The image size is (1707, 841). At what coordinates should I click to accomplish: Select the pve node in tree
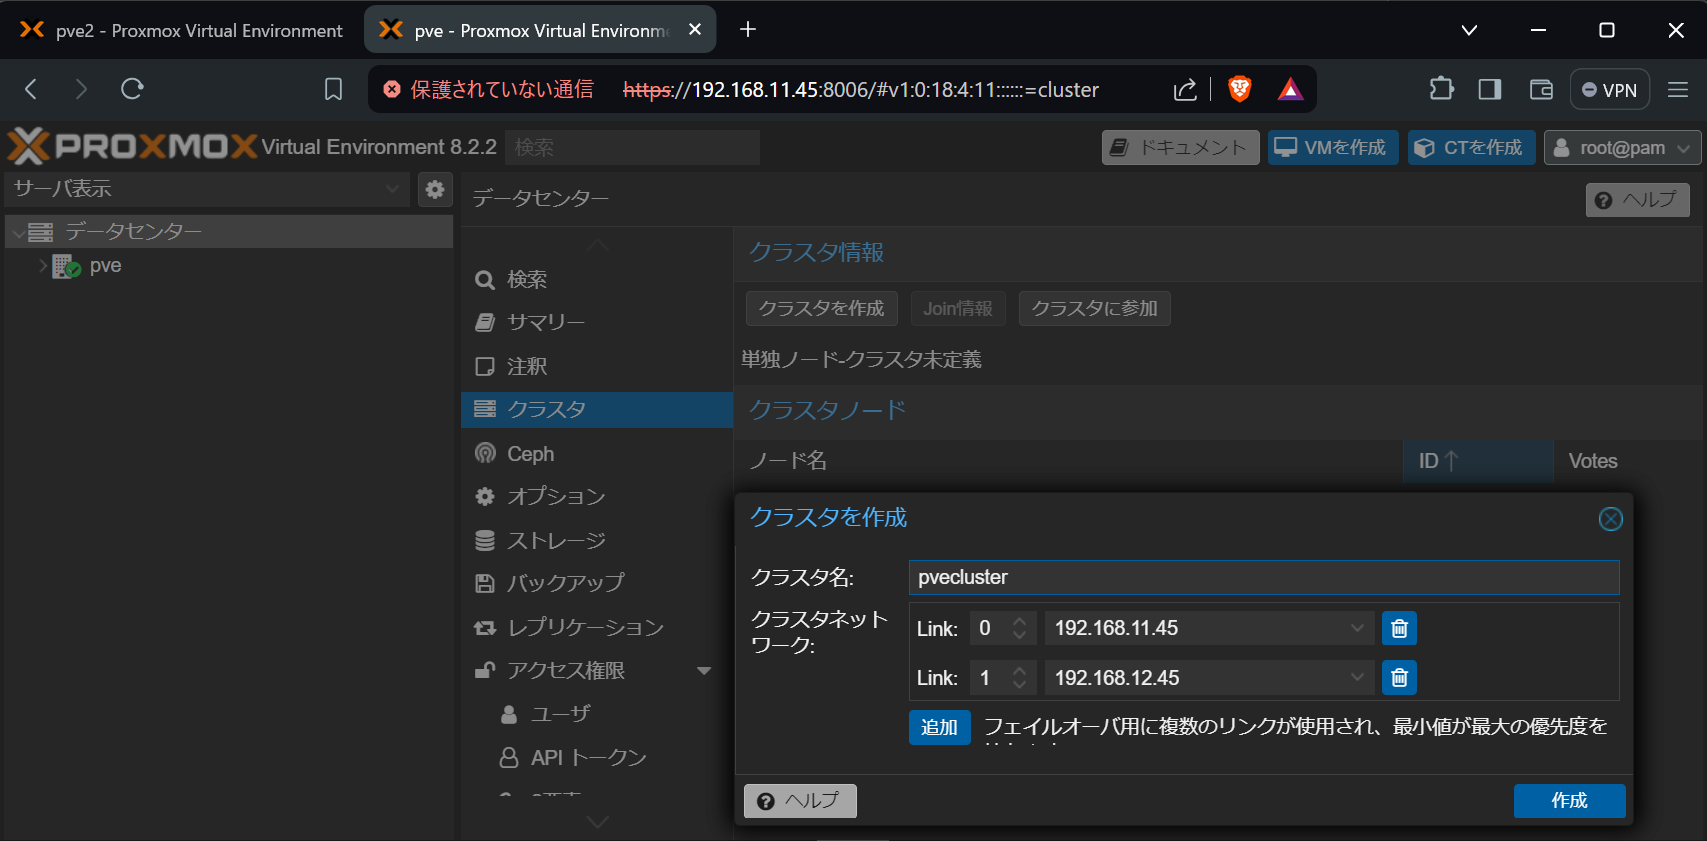point(105,266)
